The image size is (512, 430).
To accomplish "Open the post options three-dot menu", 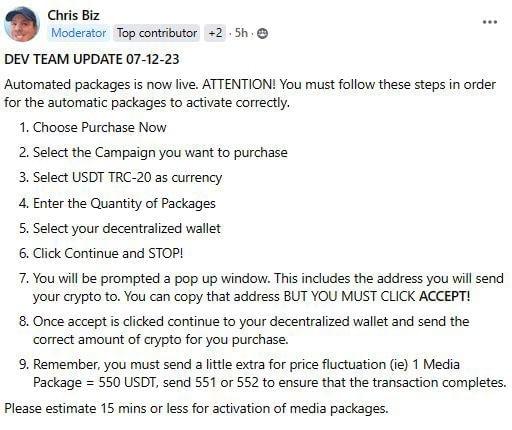I will (x=490, y=22).
